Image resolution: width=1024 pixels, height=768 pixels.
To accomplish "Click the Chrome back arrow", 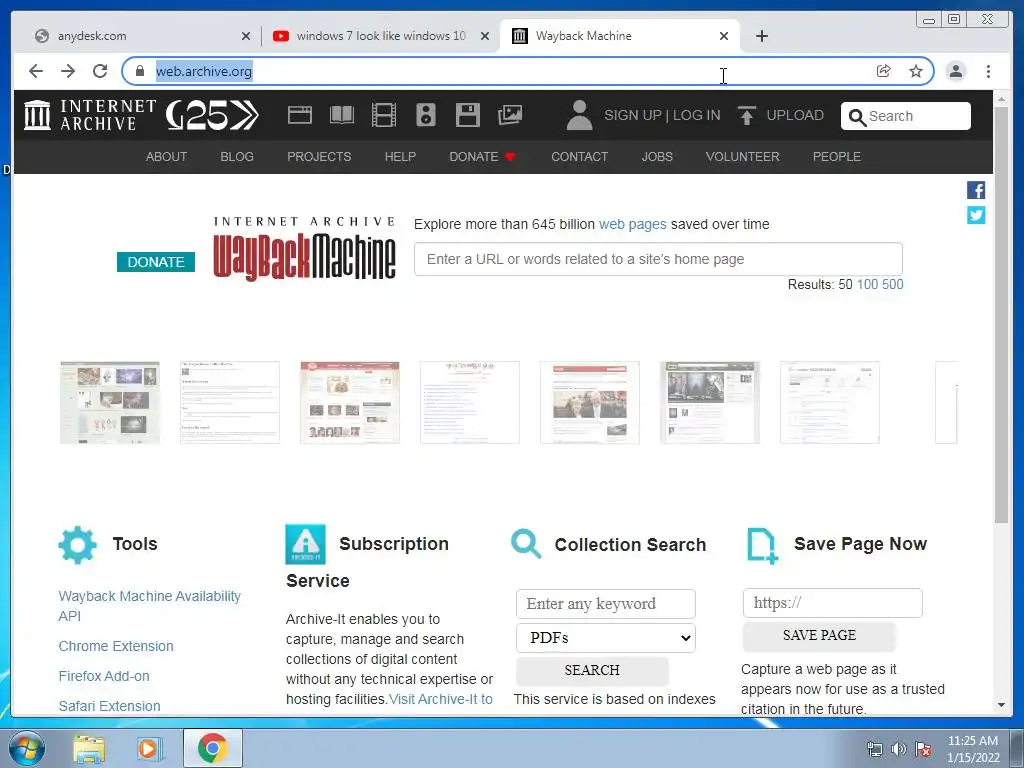I will 36,71.
